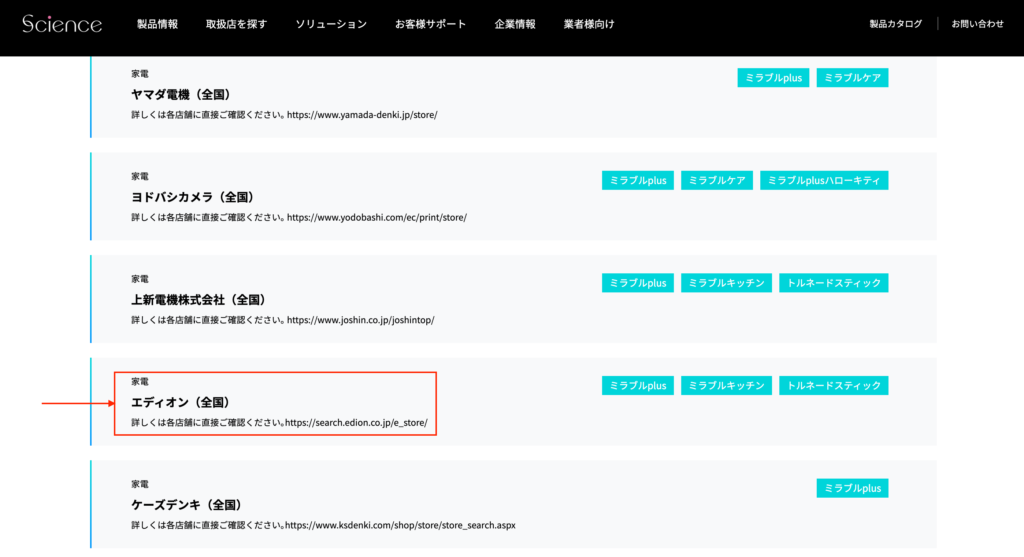Screen dimensions: 1024x557
Task: Open the お問い合わせ contact link
Action: (978, 24)
